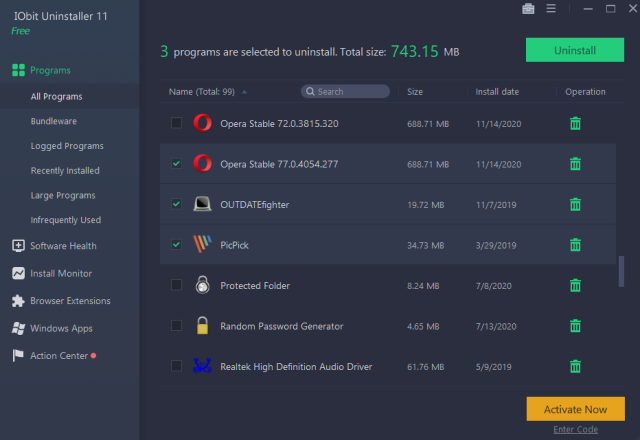Sort by the Install date column header
The image size is (640, 440).
click(497, 92)
